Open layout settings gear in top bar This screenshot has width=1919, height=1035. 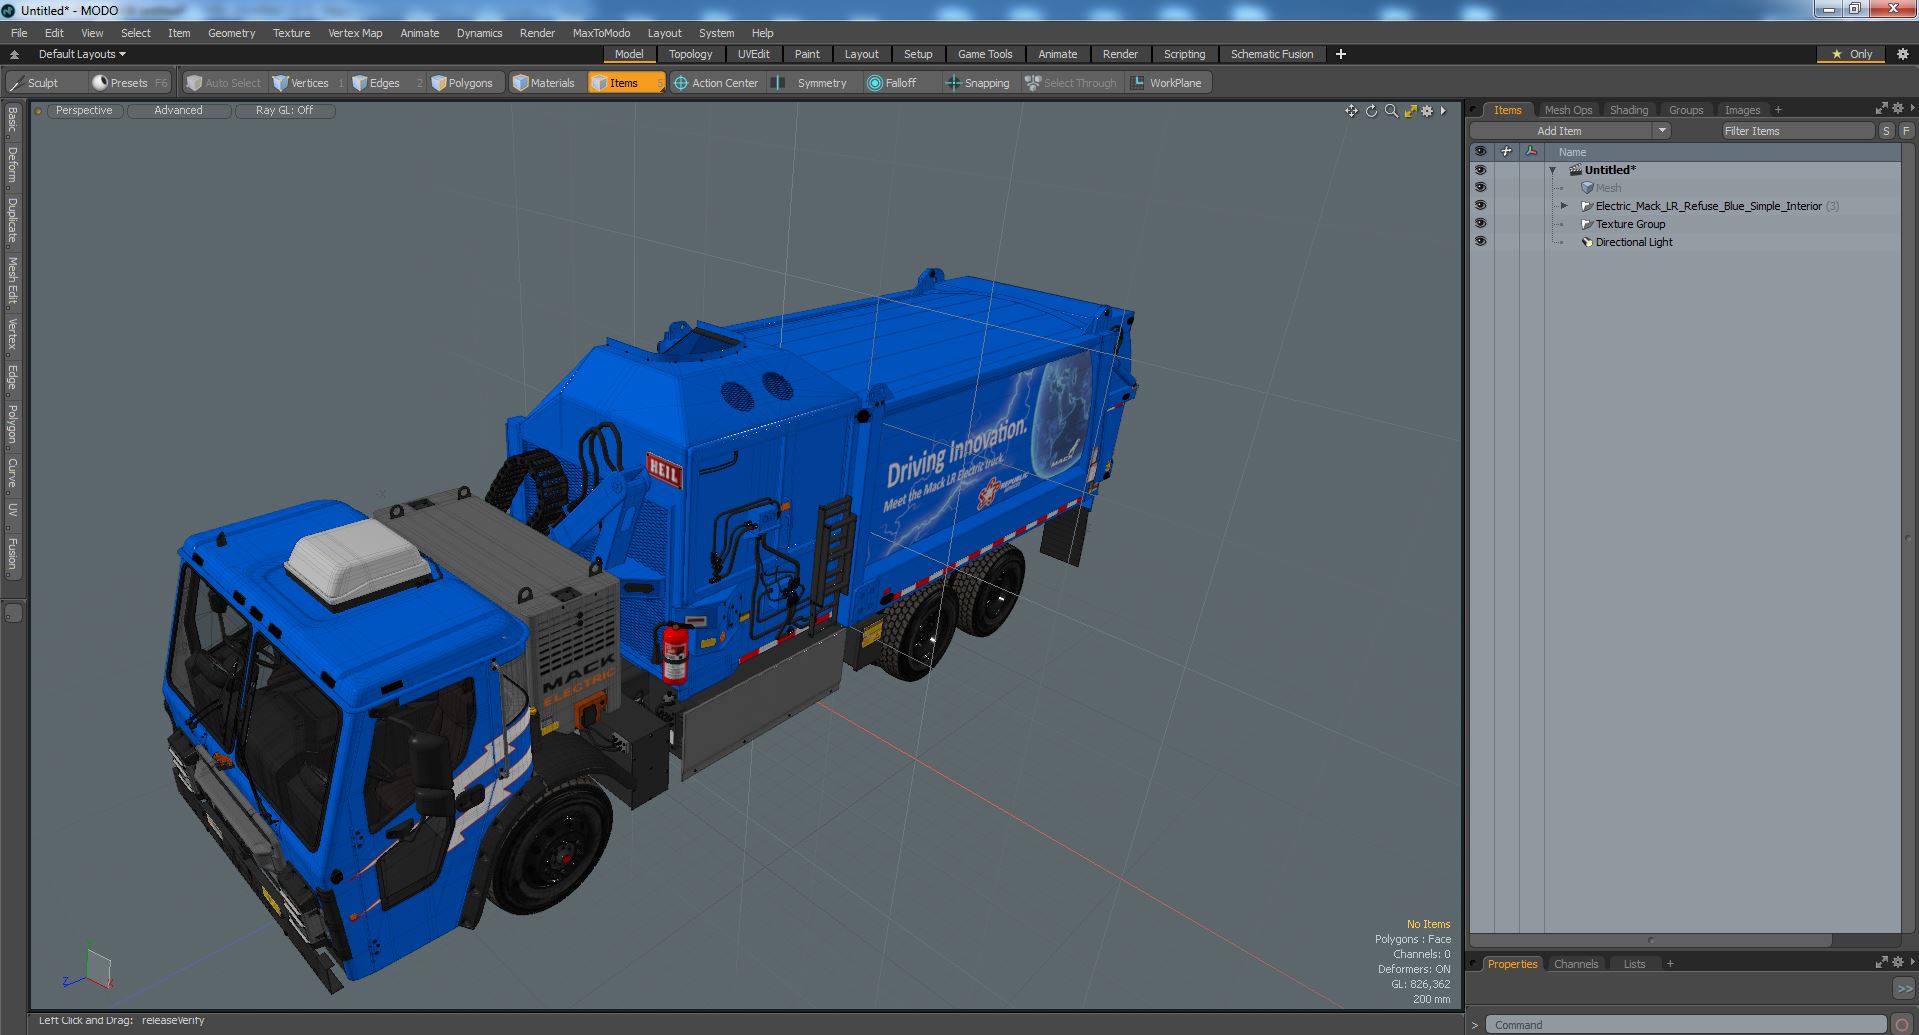click(1902, 54)
